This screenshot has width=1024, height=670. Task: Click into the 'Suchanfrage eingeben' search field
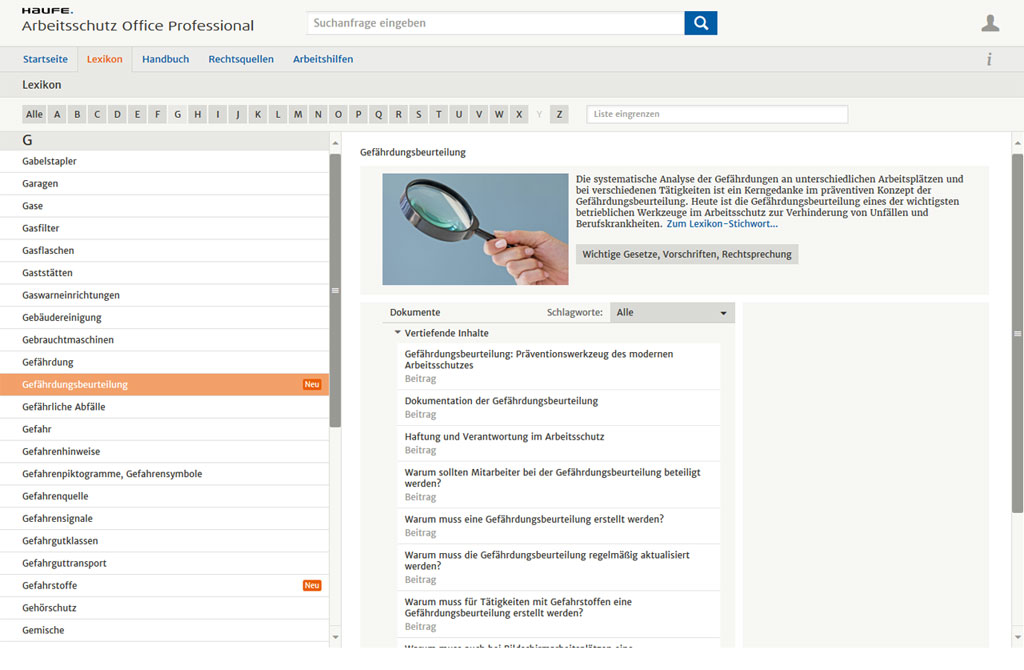coord(496,23)
